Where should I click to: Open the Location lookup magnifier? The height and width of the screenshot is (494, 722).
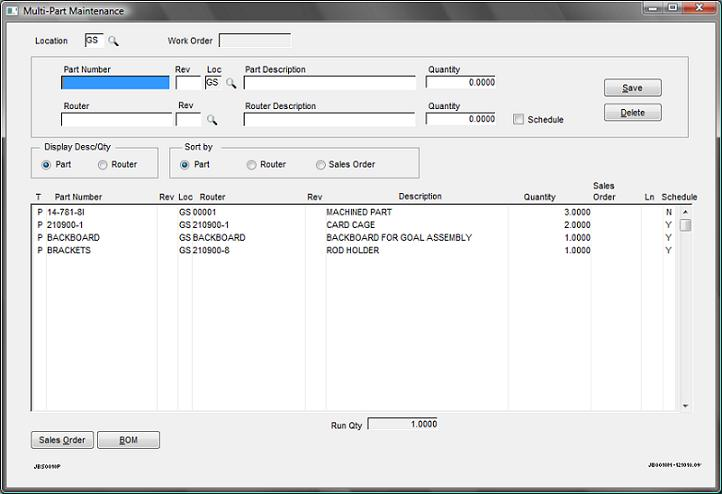click(x=113, y=41)
